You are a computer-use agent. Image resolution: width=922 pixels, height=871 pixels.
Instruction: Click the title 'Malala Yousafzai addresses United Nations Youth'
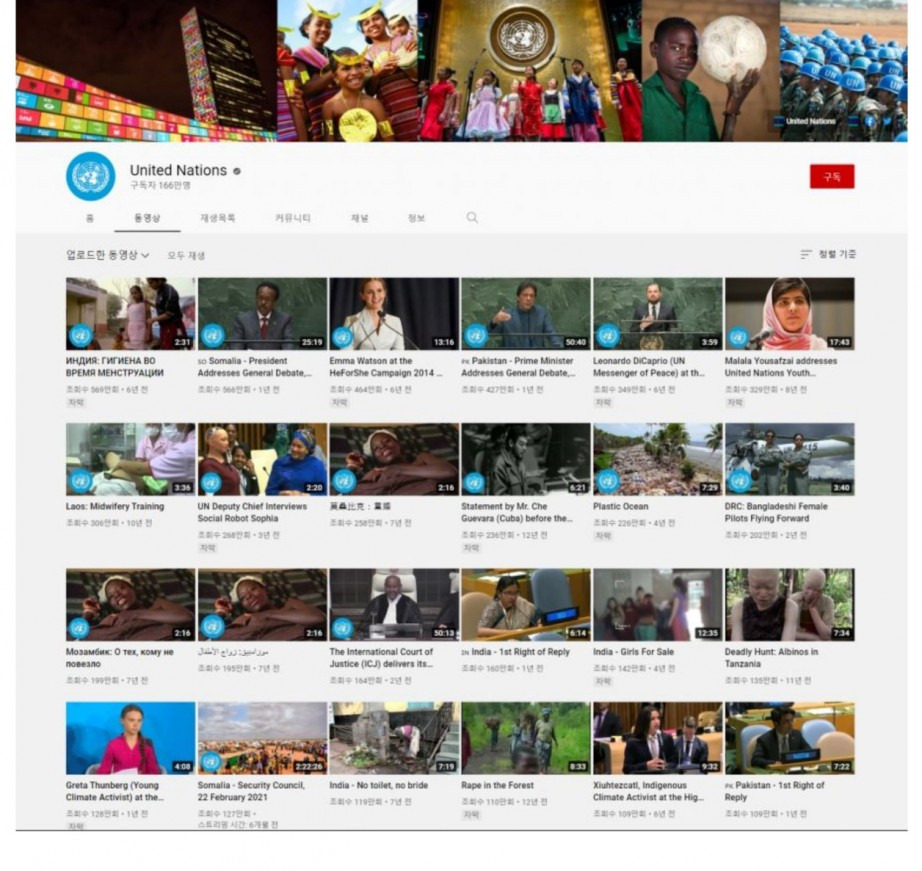tap(781, 367)
